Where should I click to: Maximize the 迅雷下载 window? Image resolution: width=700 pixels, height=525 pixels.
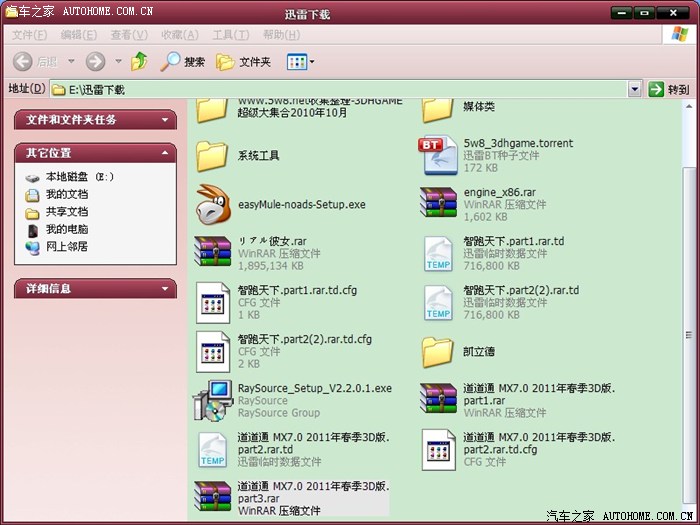pos(644,12)
